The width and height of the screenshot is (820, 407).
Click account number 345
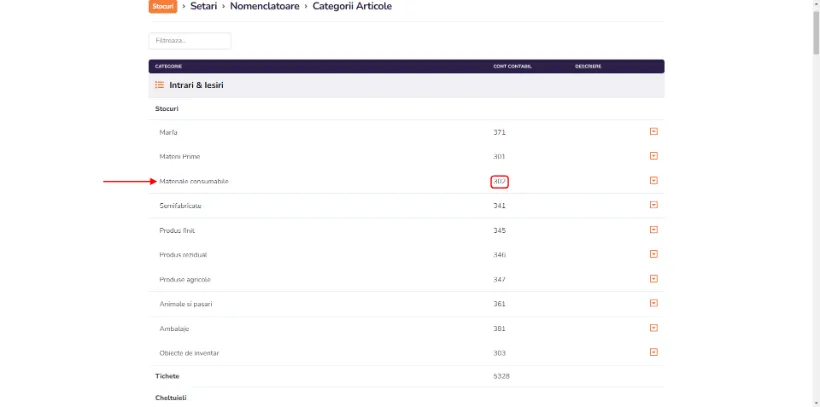click(499, 230)
